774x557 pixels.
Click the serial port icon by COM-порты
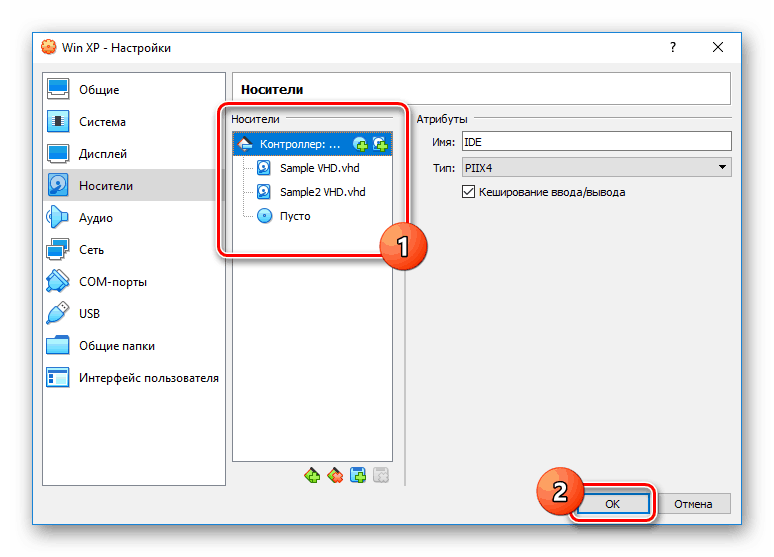point(58,281)
